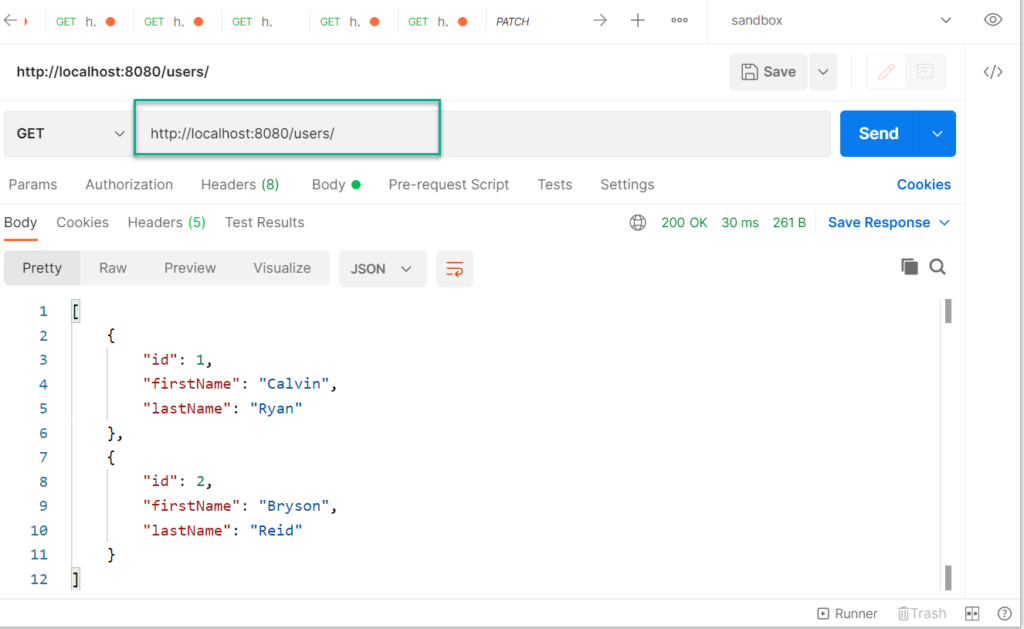Copy the response body using copy icon

tap(909, 266)
